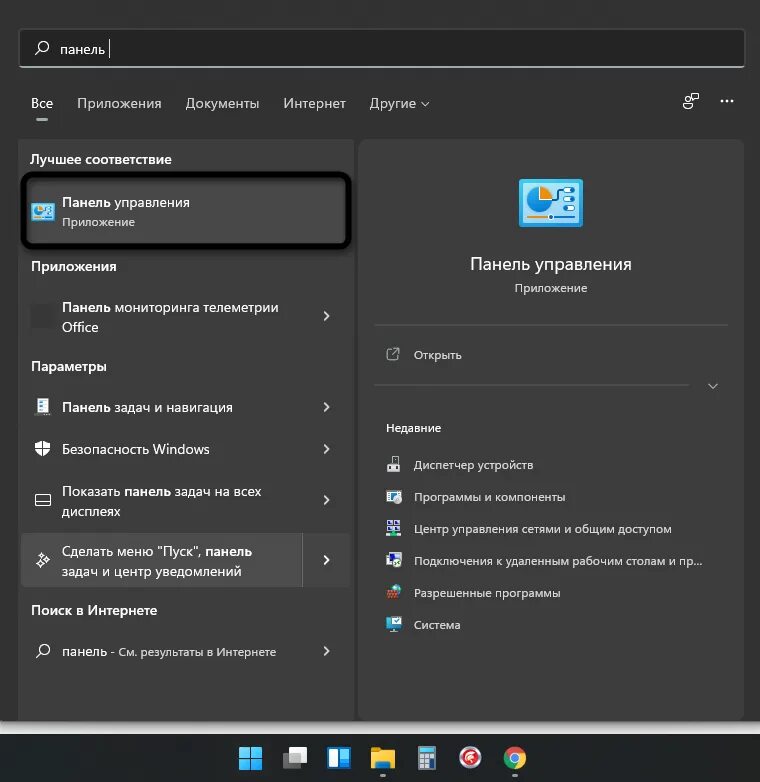Screen dimensions: 760x782
Task: Click large Control Panel icon in preview pane
Action: [x=551, y=203]
